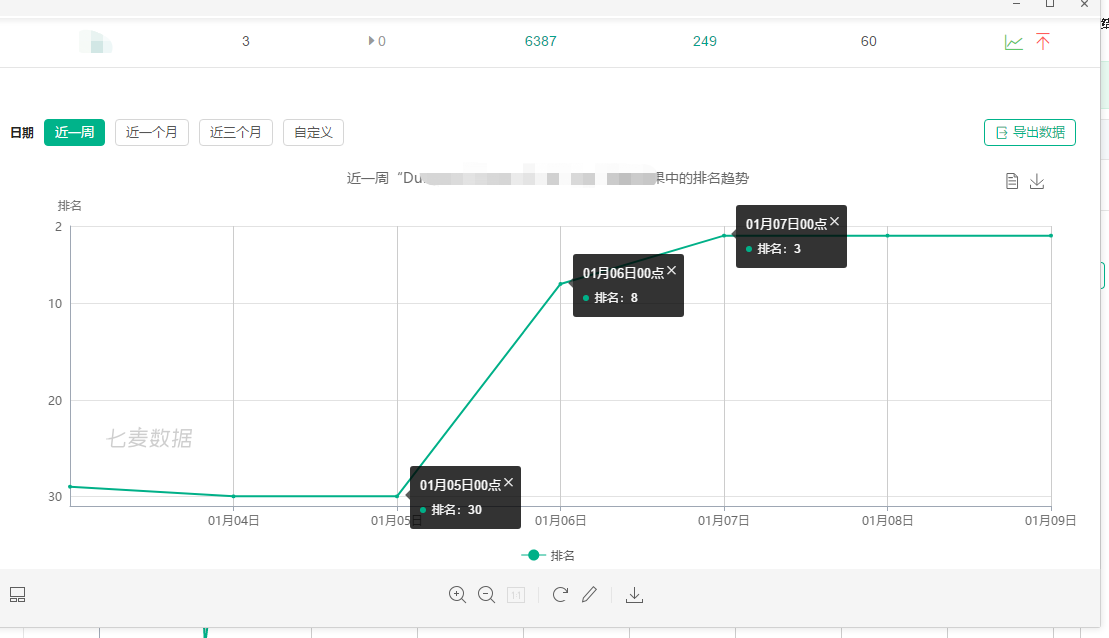Select the 近一周 date range
Image resolution: width=1109 pixels, height=638 pixels.
[74, 132]
